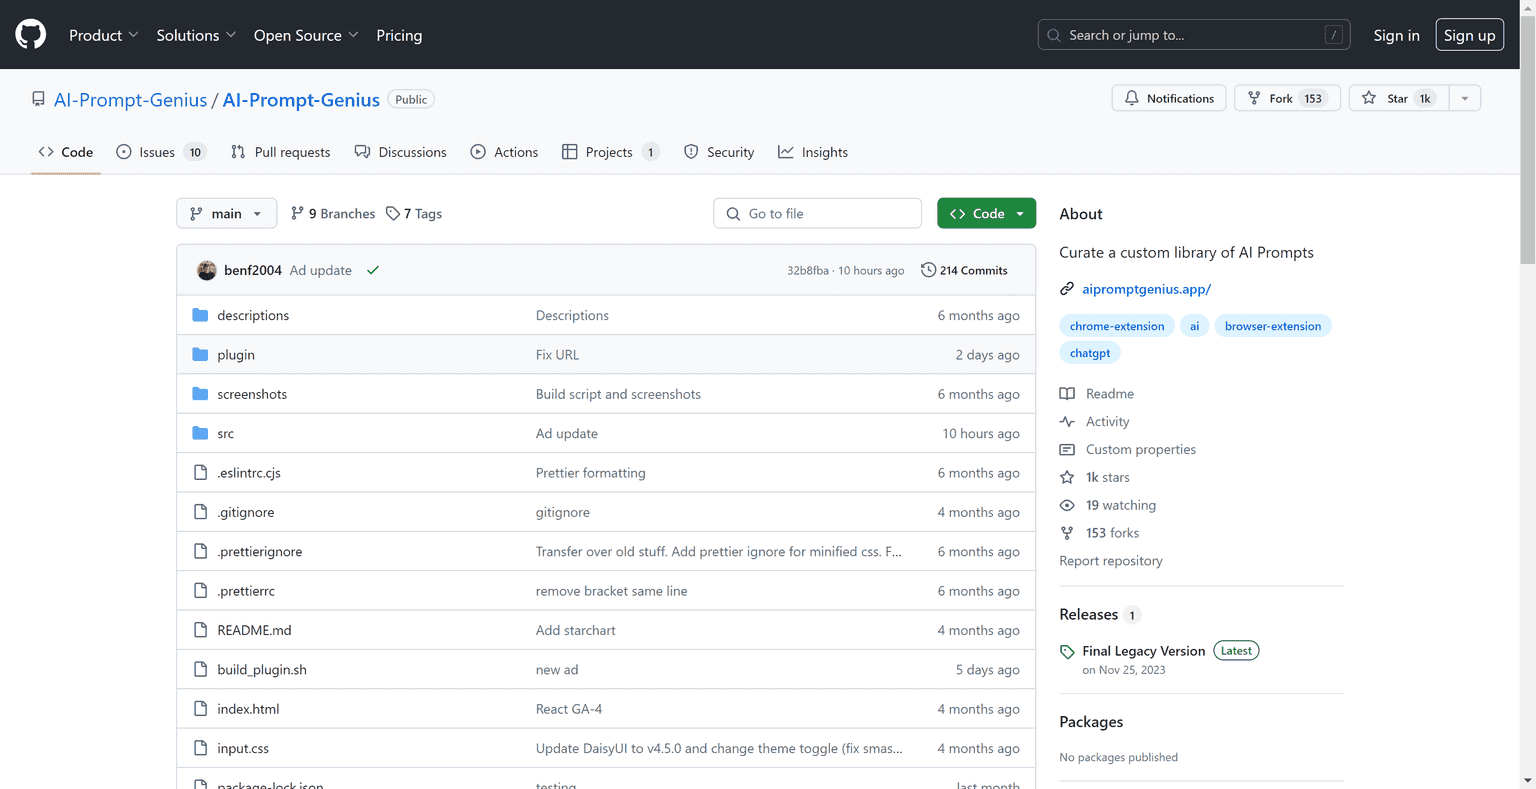The width and height of the screenshot is (1536, 789).
Task: Click the history clock icon by 214 Commits
Action: [928, 270]
